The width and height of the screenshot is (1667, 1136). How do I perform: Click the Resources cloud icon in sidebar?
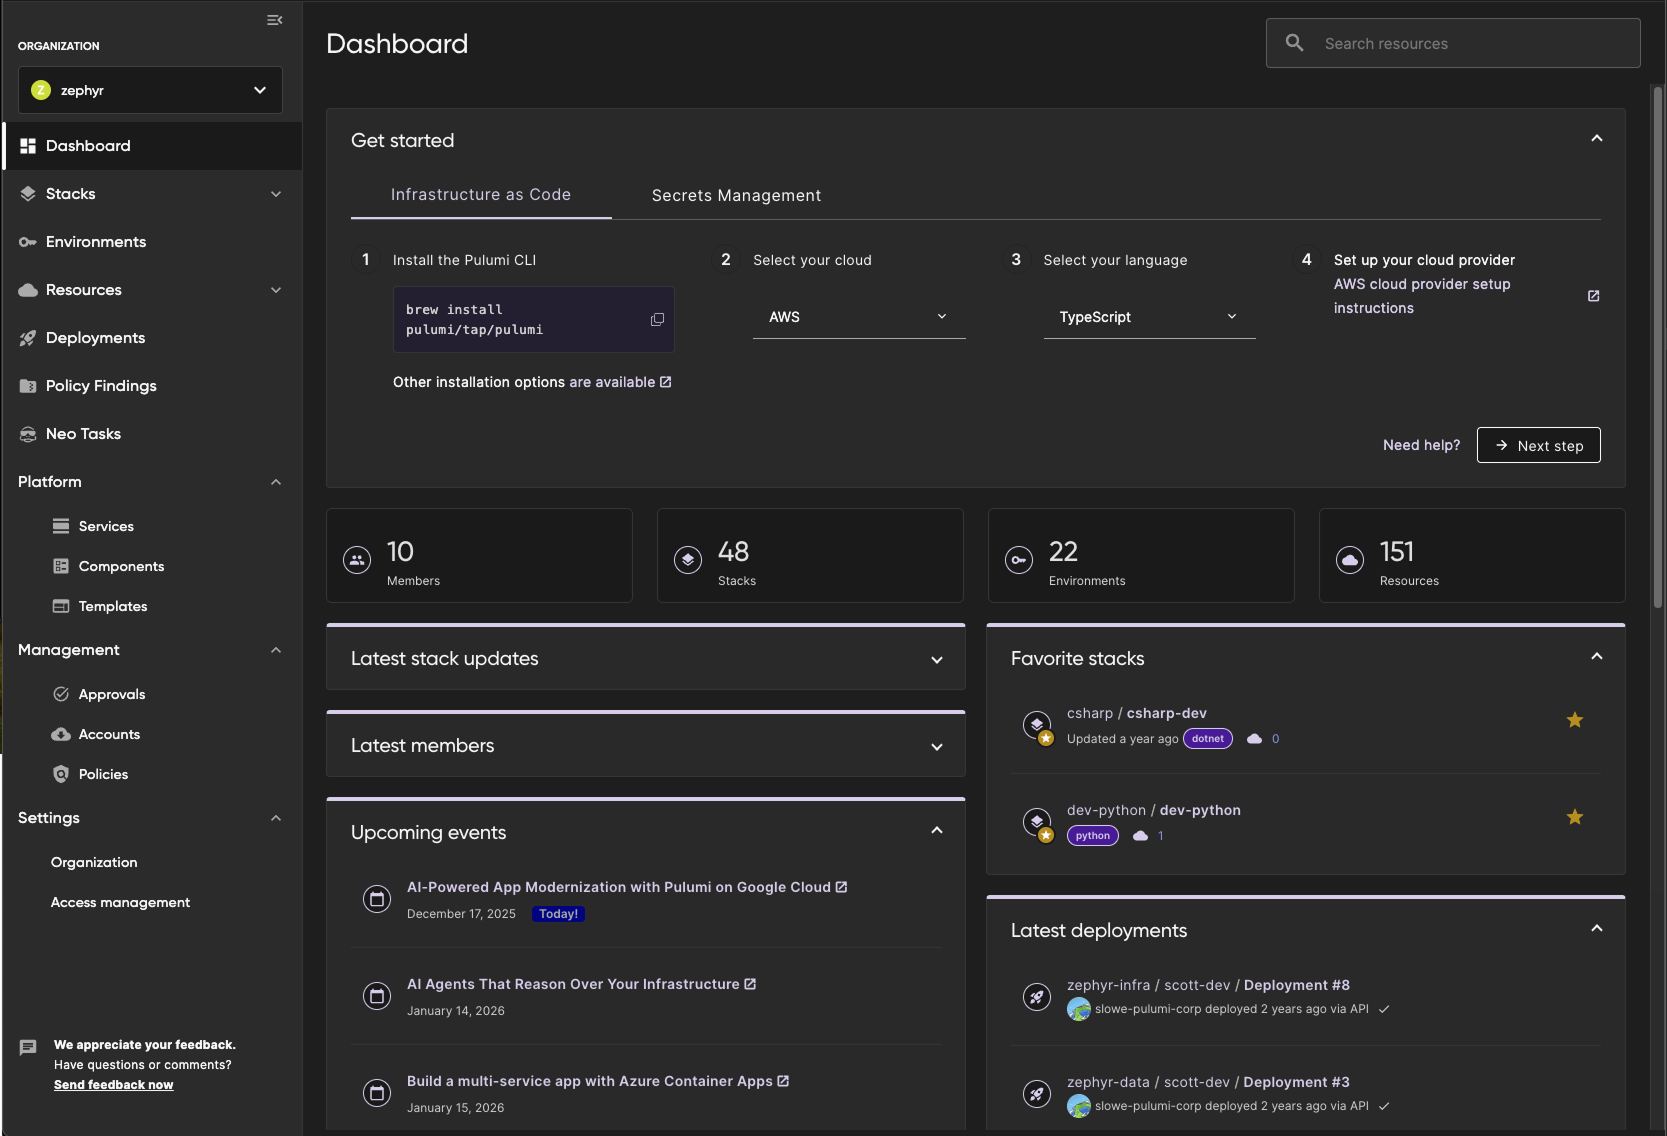28,290
